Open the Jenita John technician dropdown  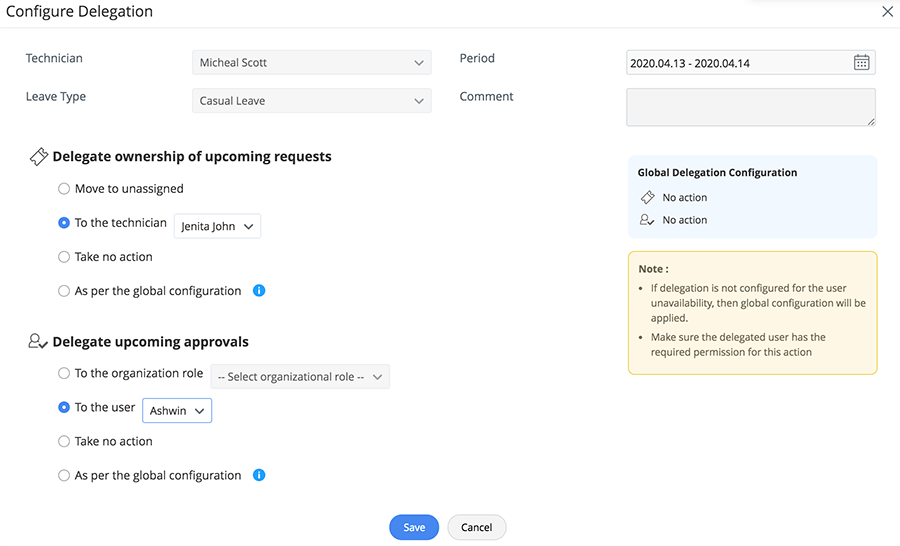coord(217,227)
